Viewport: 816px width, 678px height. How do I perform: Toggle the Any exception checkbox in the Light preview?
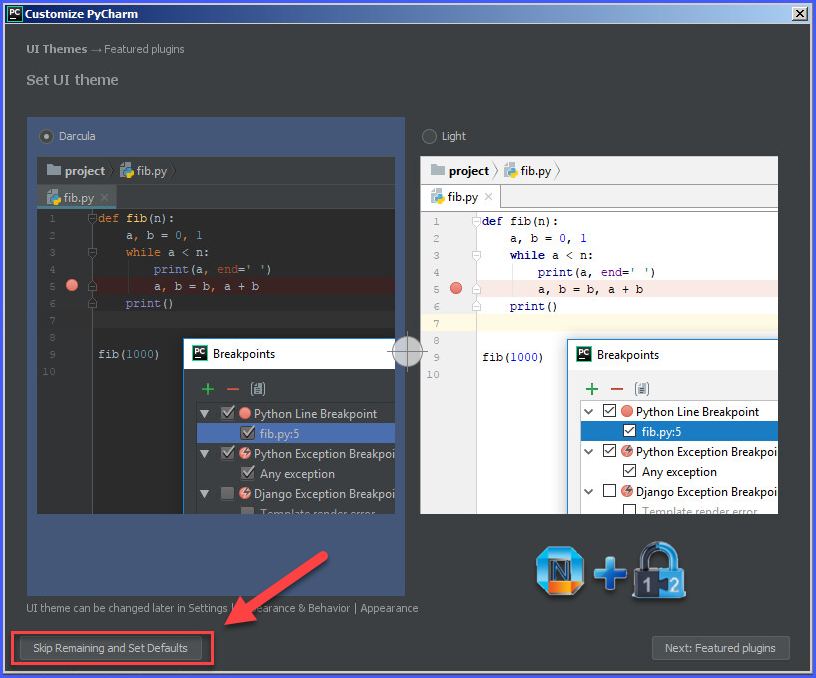[629, 471]
